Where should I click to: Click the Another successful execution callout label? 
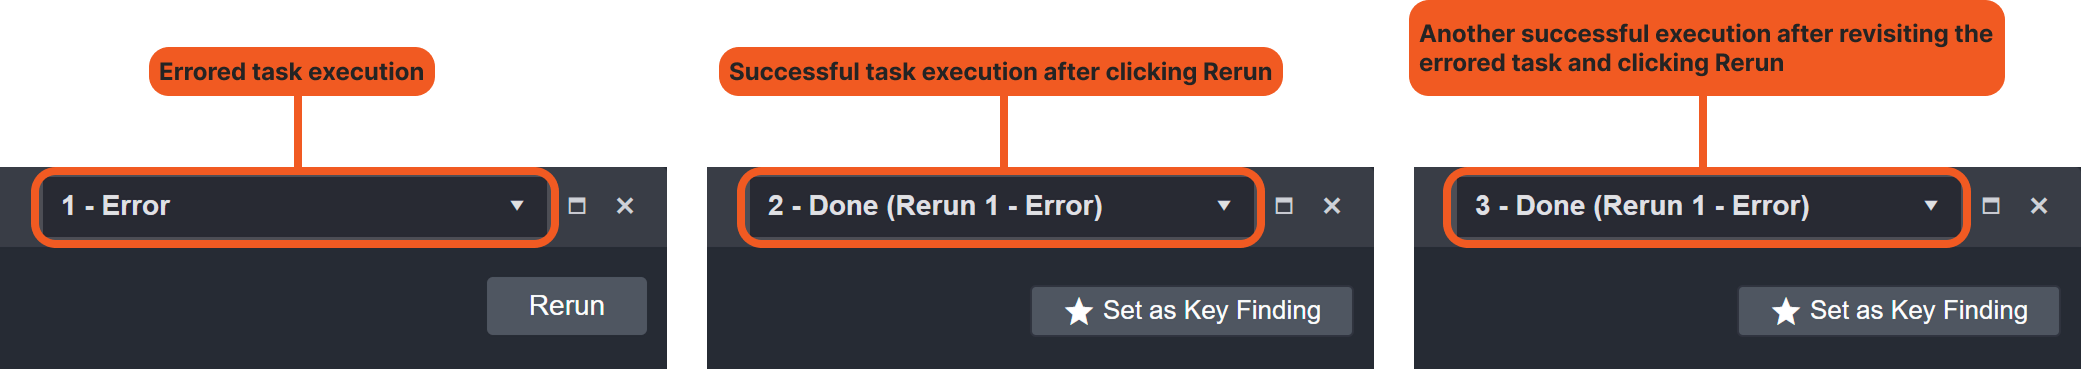[1707, 48]
